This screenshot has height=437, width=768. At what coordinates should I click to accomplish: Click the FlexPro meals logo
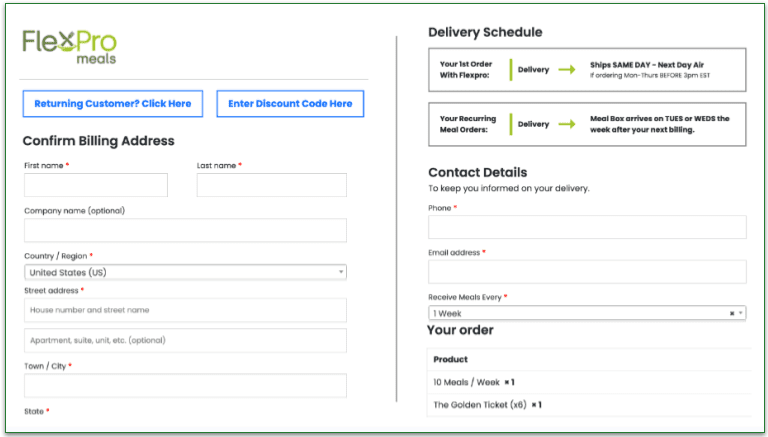tap(69, 47)
